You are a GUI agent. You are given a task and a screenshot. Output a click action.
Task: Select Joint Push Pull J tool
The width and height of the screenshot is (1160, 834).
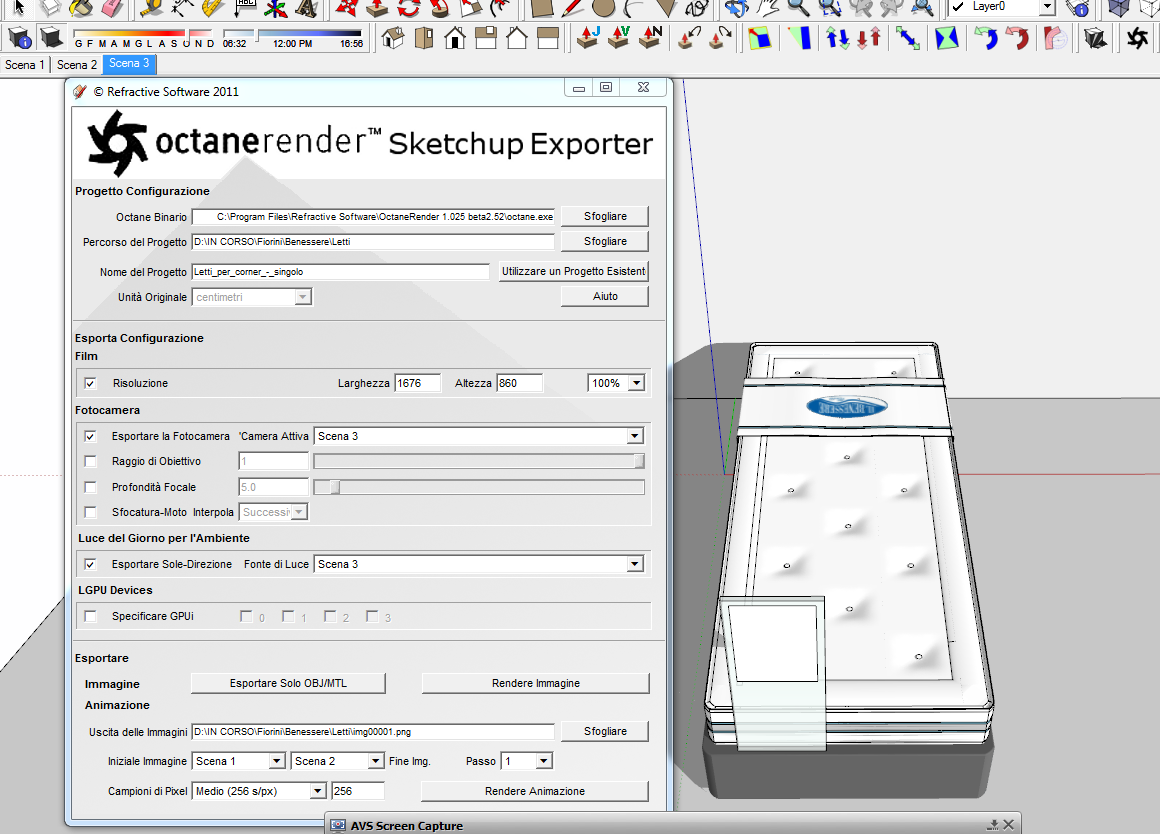tap(588, 37)
